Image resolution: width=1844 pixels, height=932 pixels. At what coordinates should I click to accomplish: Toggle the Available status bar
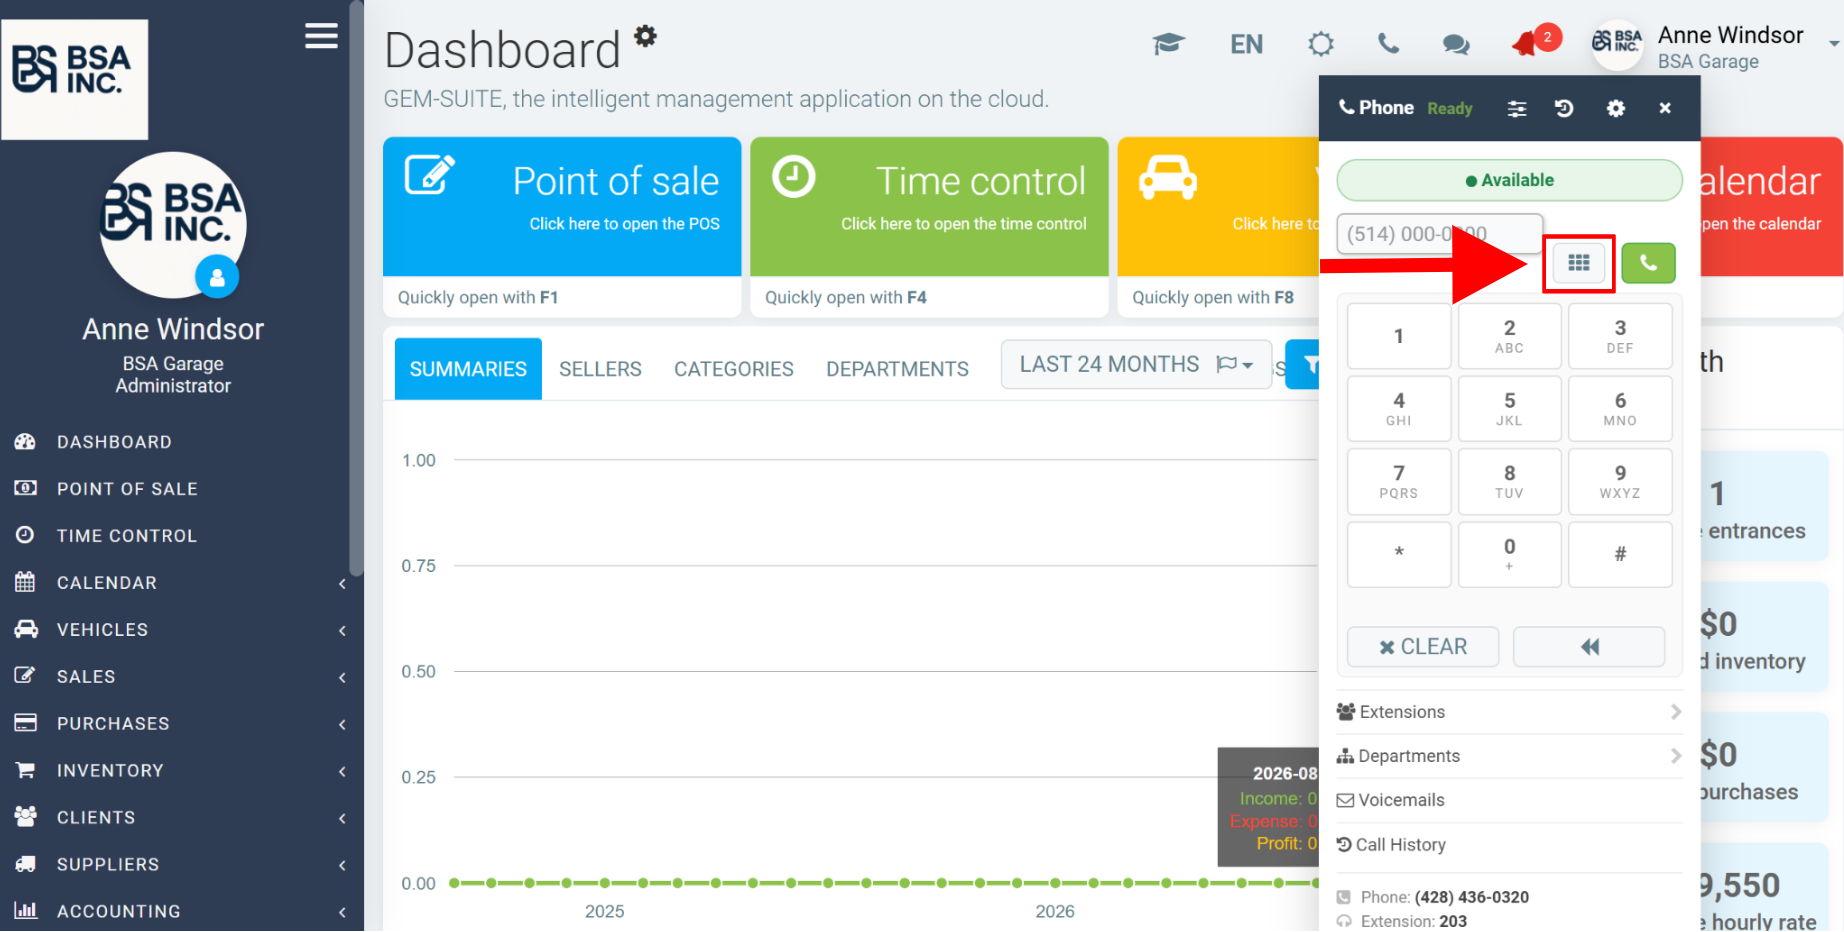1509,180
